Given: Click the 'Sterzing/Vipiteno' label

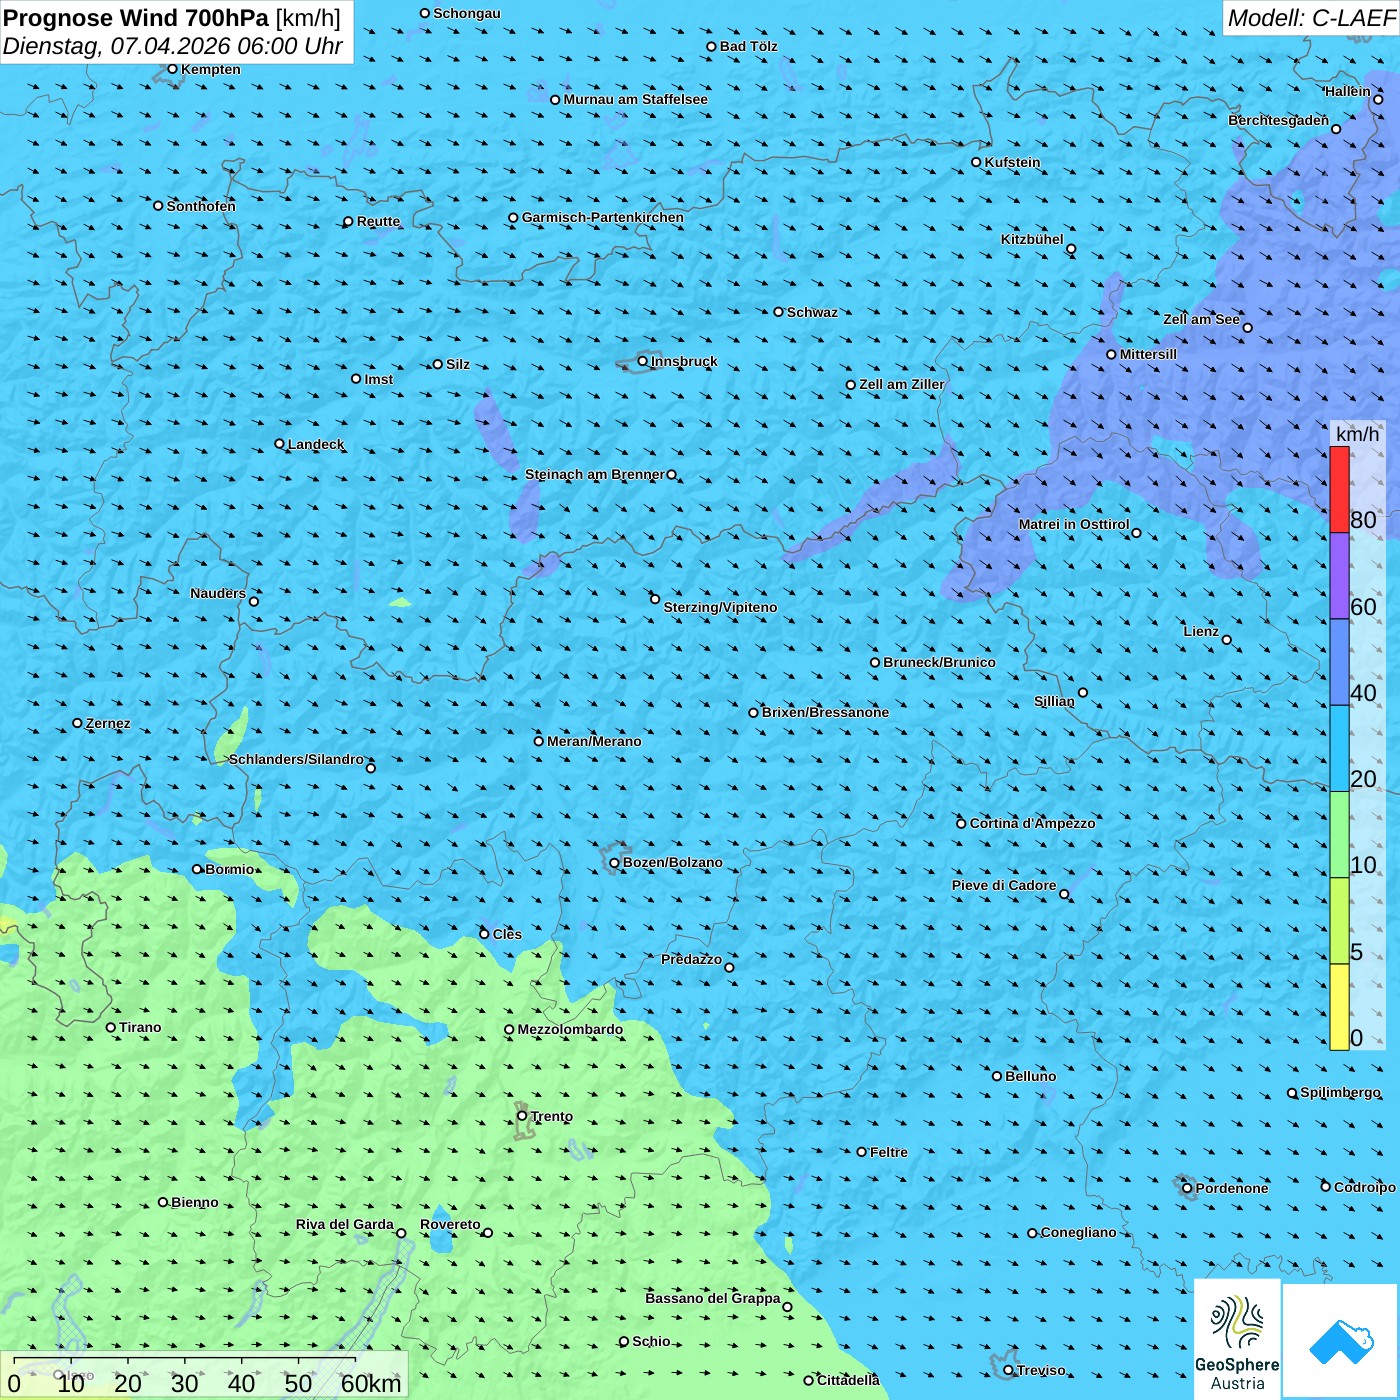Looking at the screenshot, I should pos(720,607).
